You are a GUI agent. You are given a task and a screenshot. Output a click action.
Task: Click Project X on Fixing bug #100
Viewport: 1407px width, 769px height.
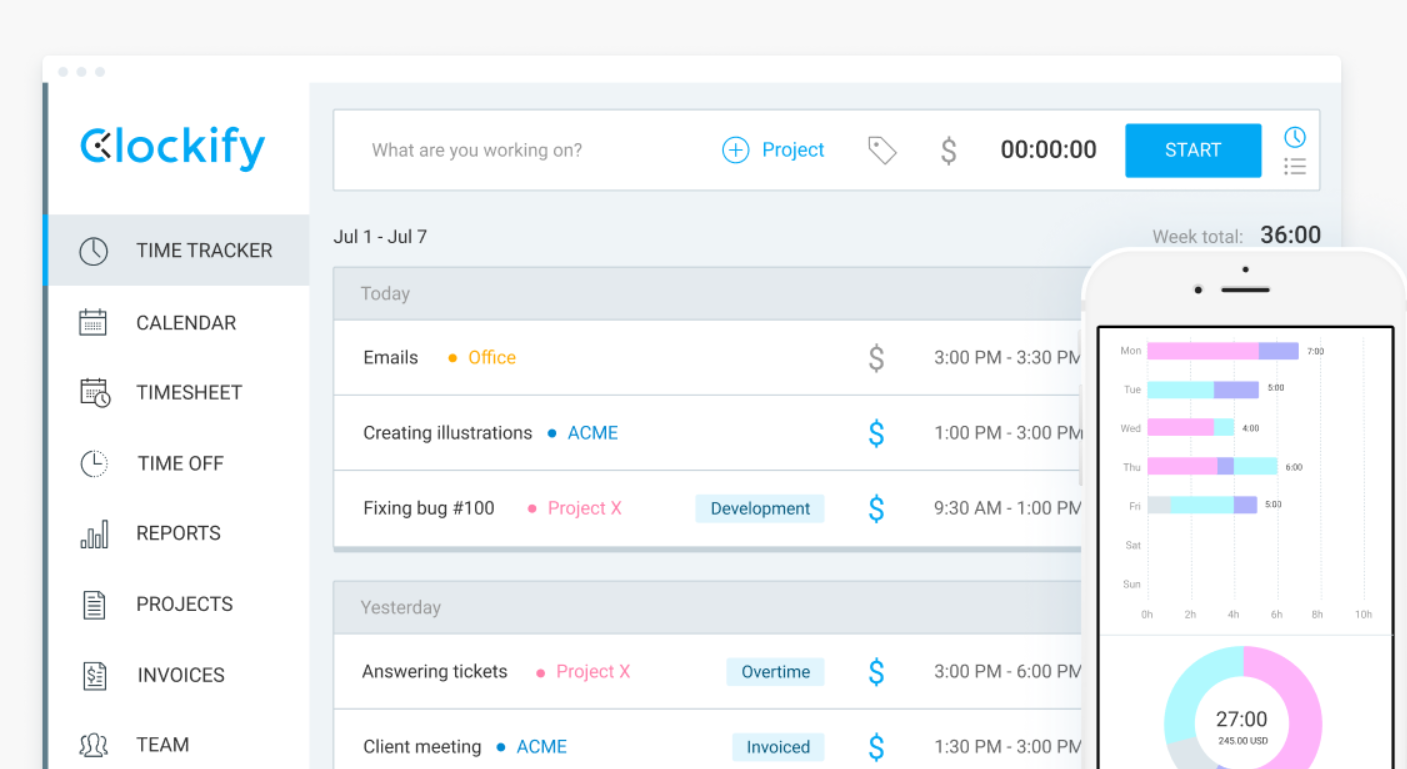(x=585, y=508)
